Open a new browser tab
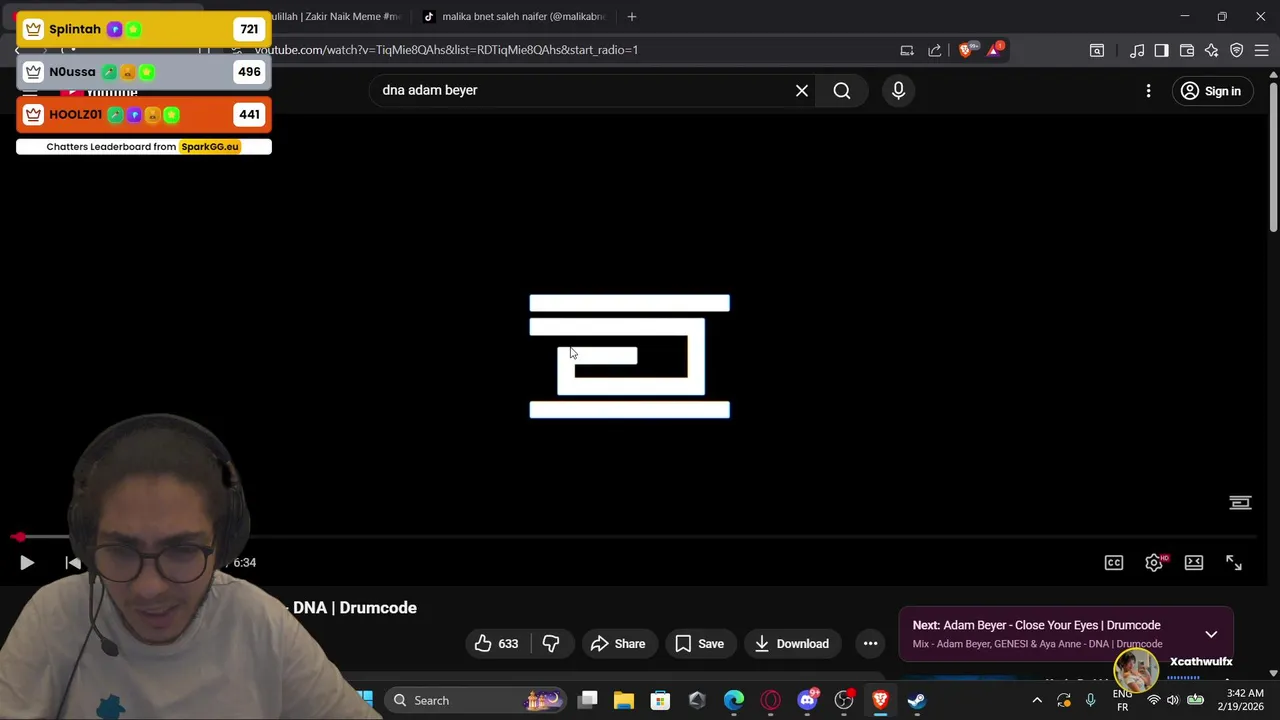The image size is (1280, 720). pos(631,16)
